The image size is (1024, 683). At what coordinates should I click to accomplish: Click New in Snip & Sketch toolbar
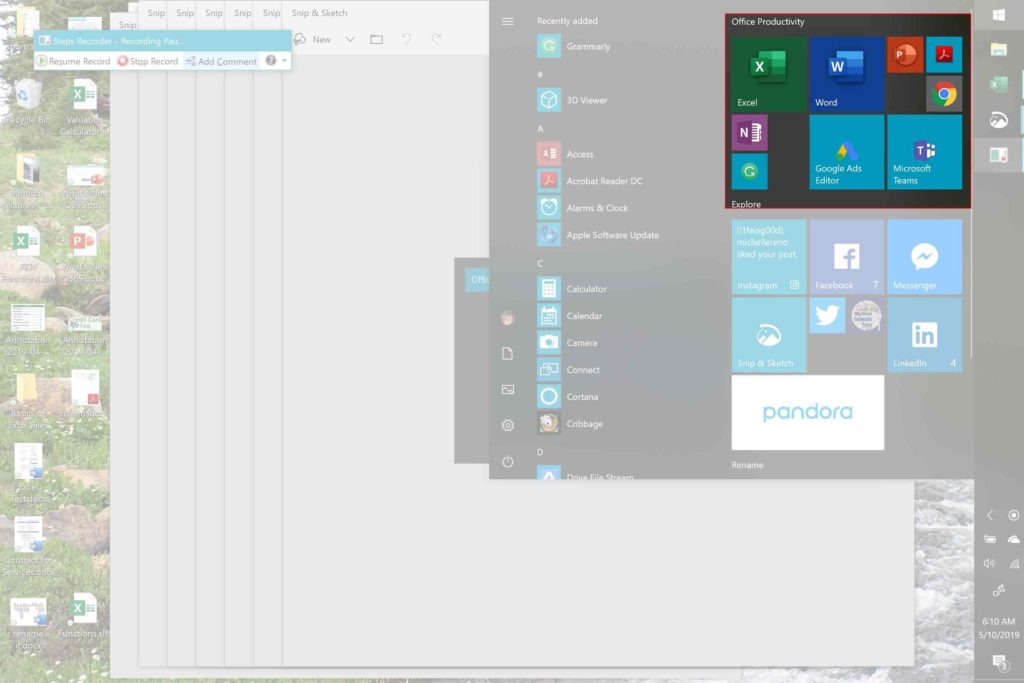[x=313, y=39]
